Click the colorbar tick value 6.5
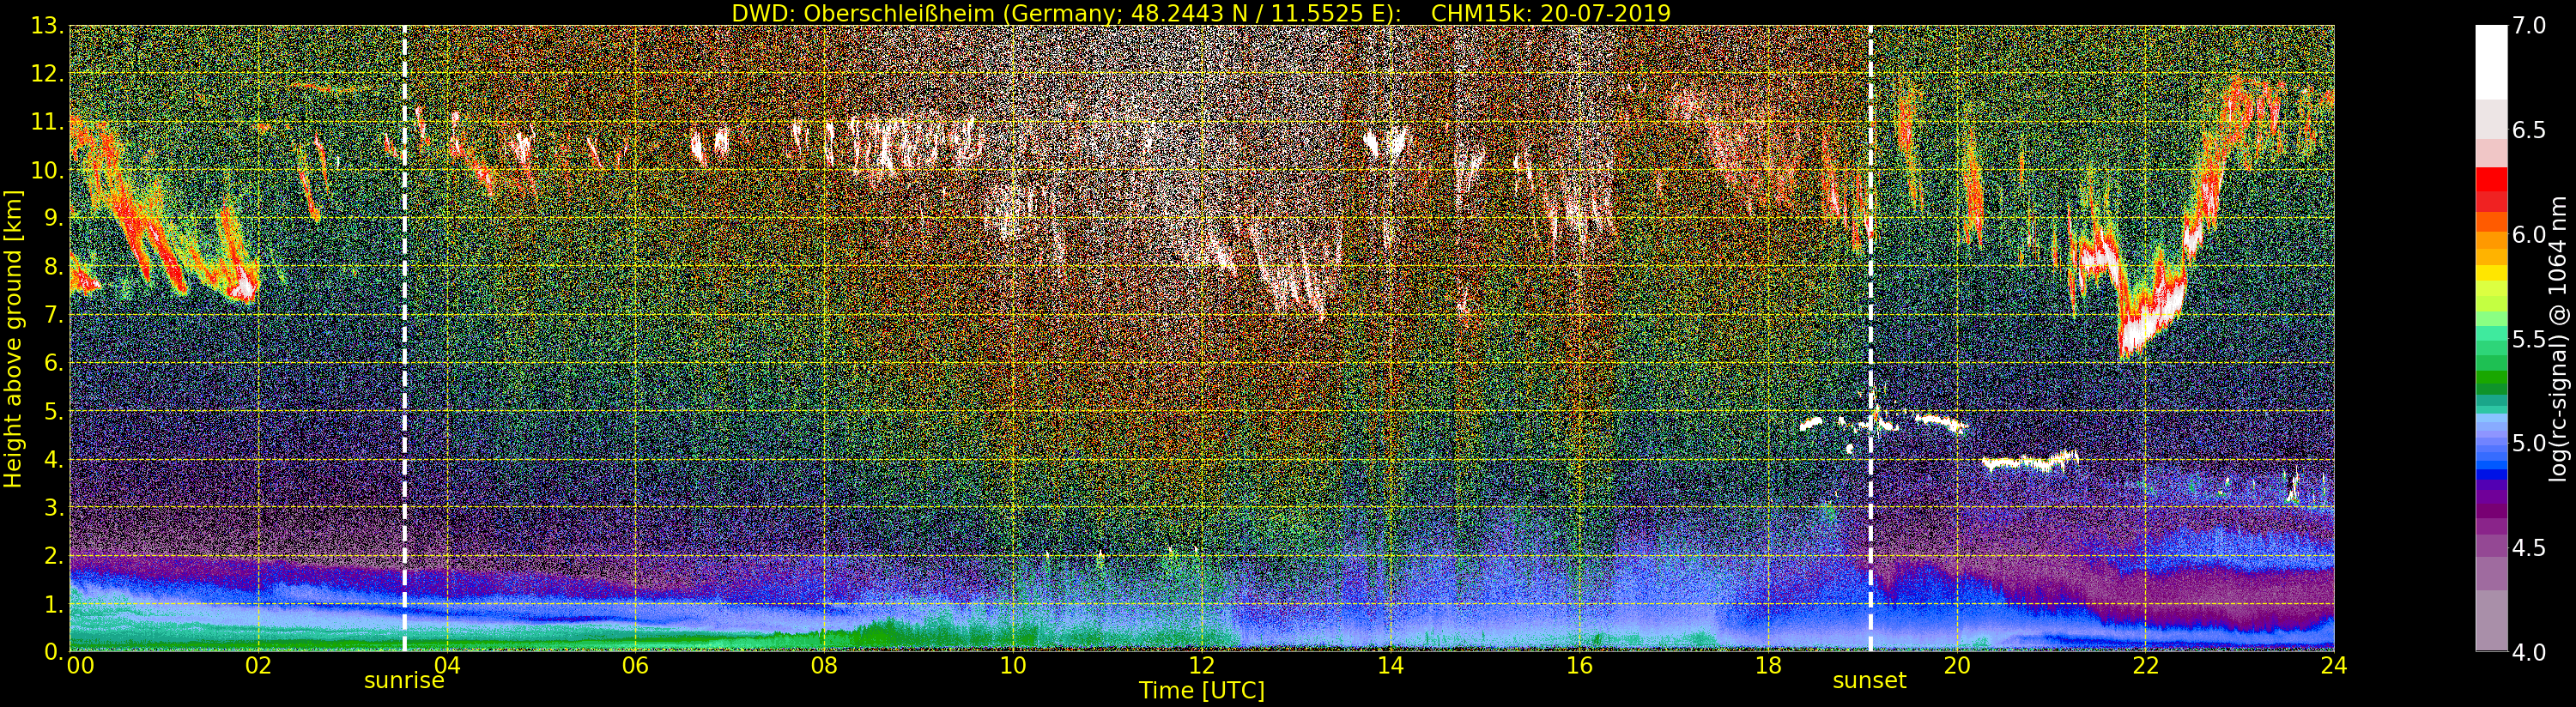 (x=2529, y=130)
